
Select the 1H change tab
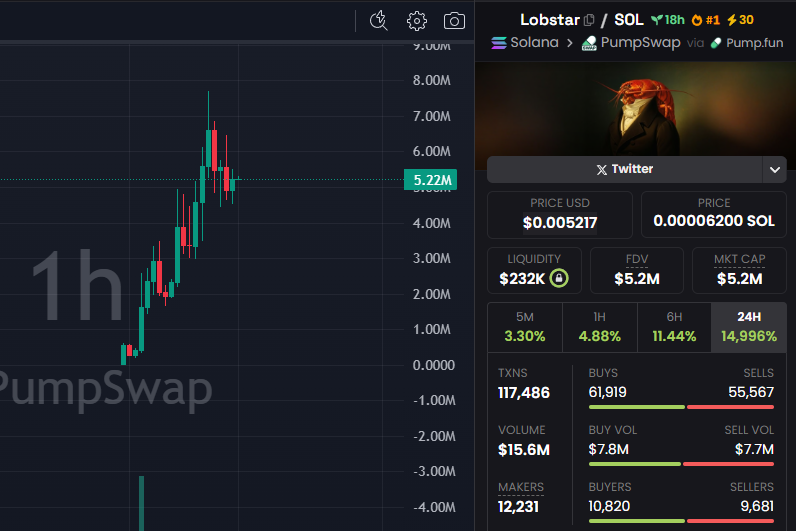tap(600, 327)
